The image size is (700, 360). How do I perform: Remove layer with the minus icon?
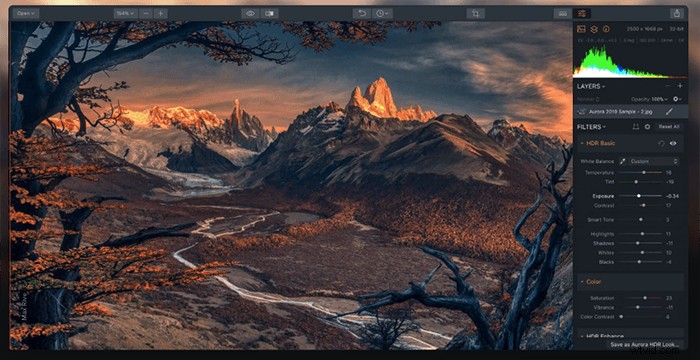(x=668, y=86)
